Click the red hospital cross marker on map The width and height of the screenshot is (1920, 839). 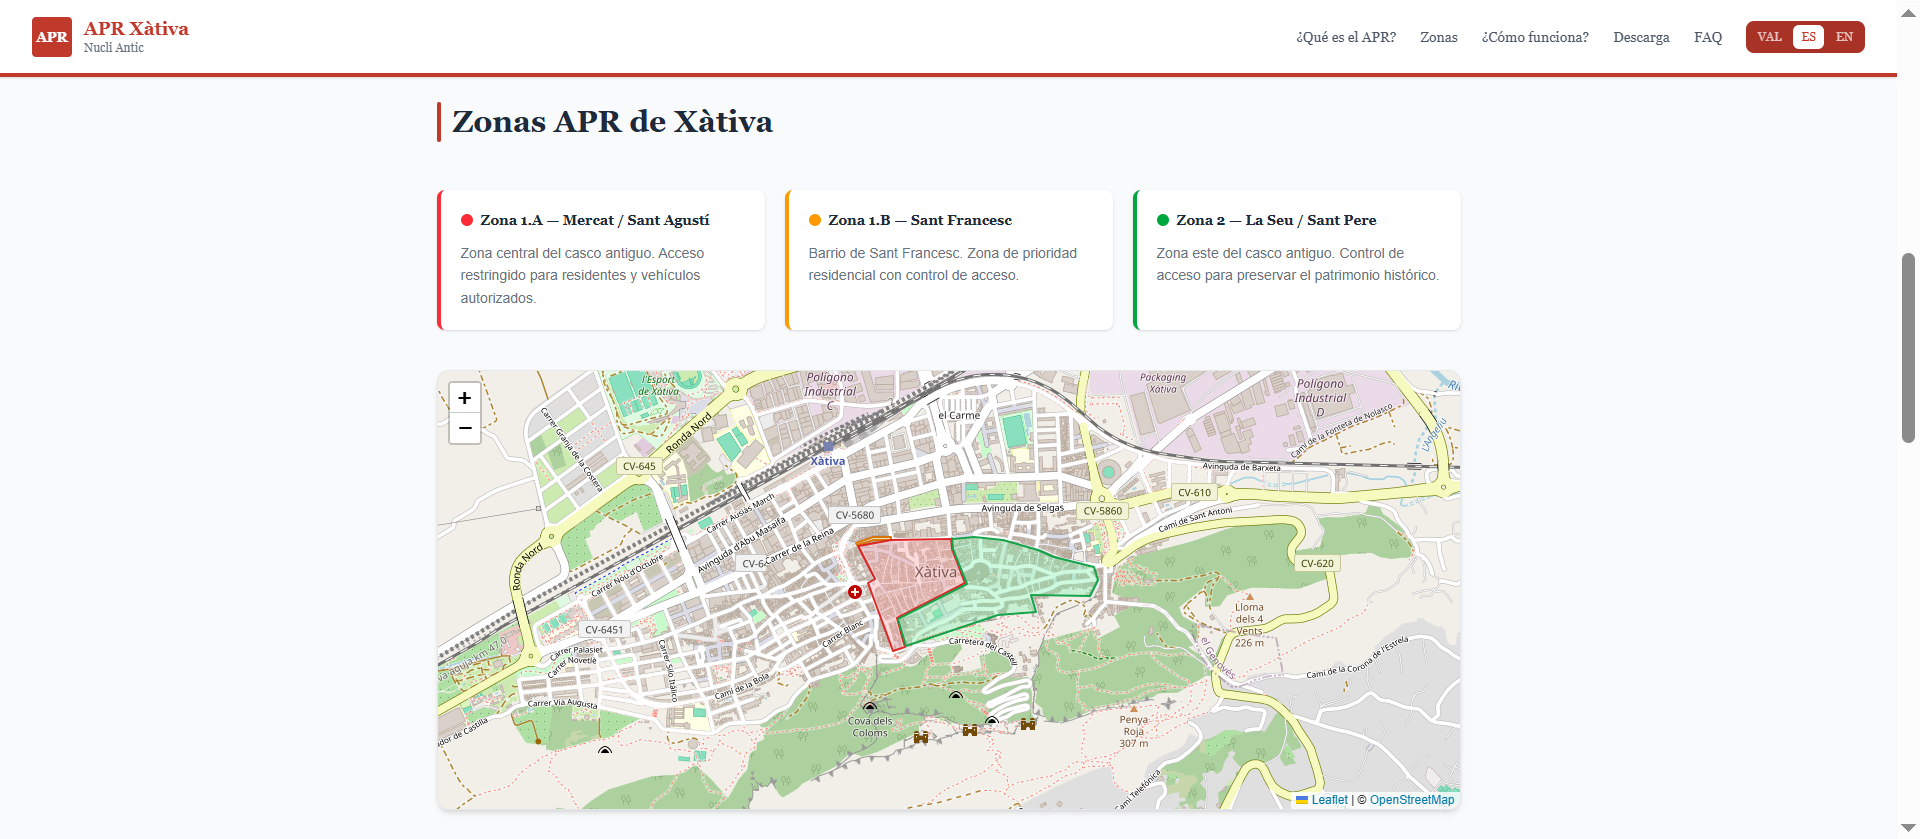point(855,592)
